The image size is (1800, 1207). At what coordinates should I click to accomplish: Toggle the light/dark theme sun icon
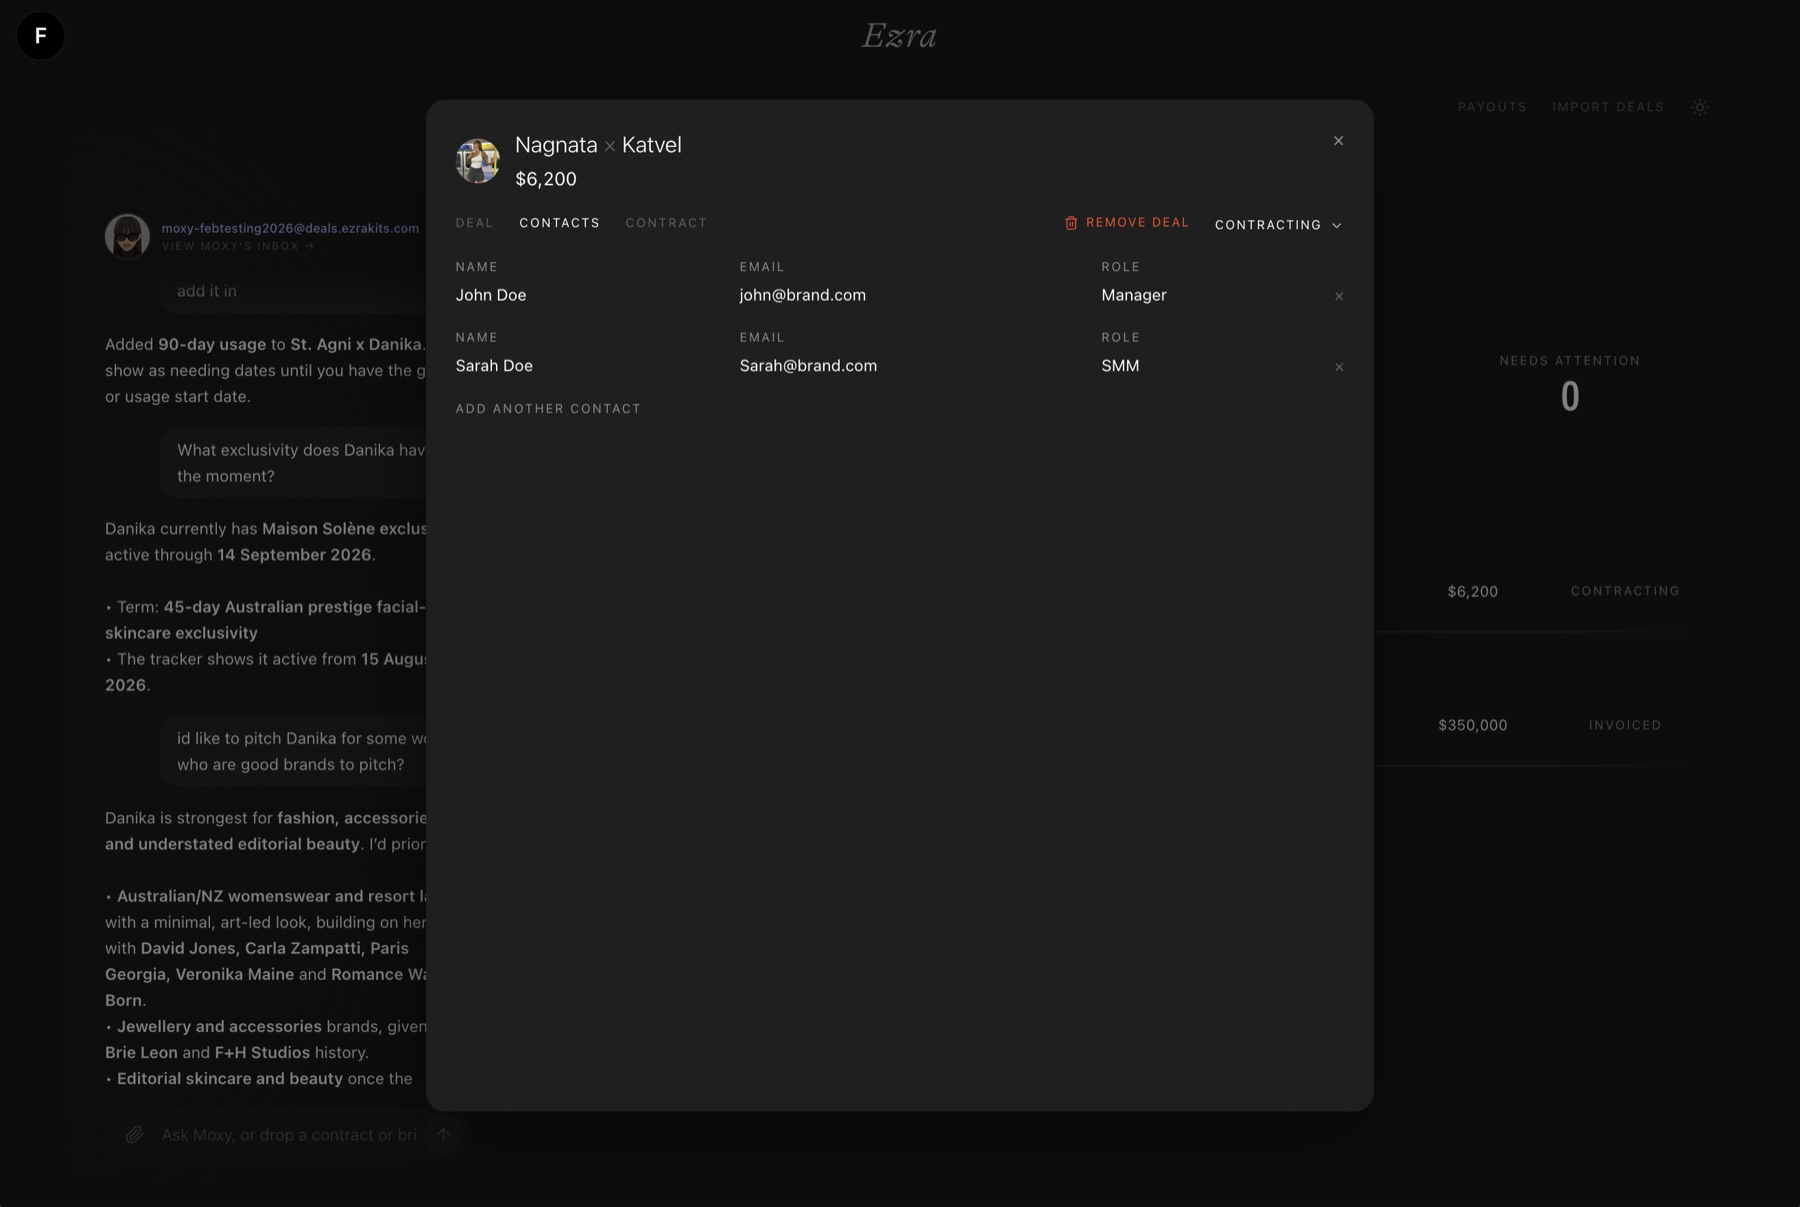(x=1700, y=107)
